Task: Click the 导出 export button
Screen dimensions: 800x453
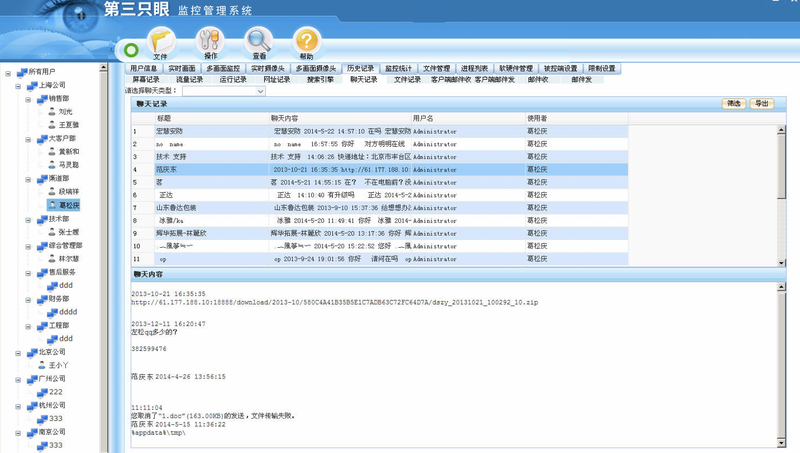Action: tap(762, 104)
